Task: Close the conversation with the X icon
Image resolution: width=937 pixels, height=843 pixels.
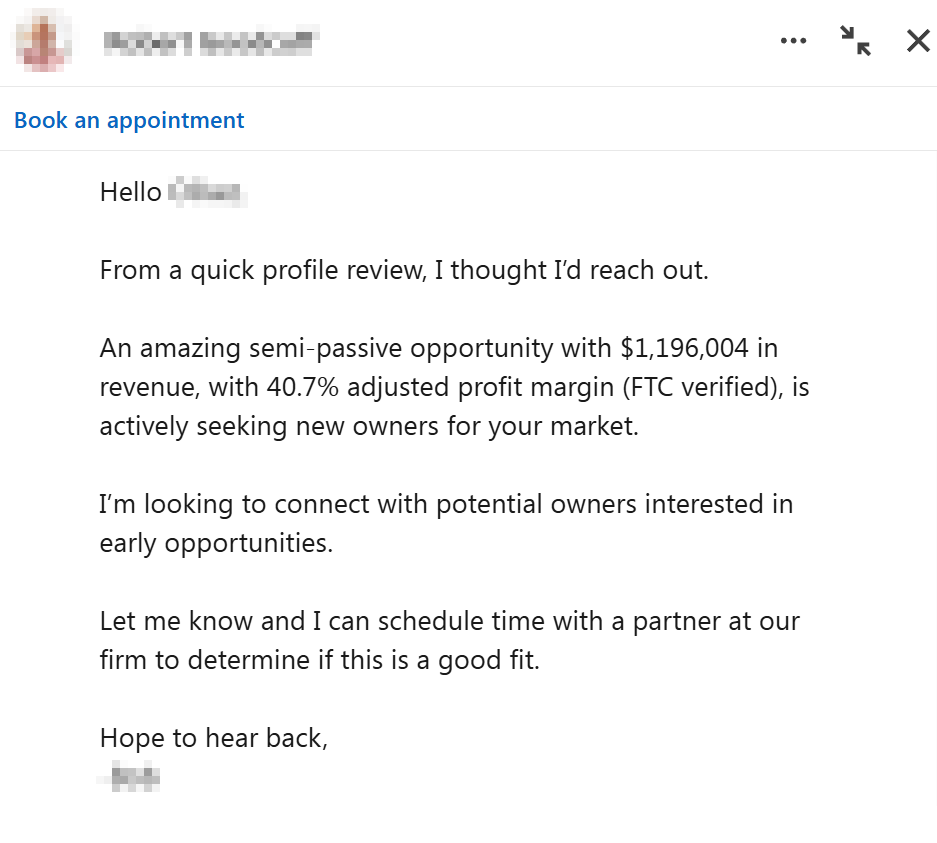Action: [917, 40]
